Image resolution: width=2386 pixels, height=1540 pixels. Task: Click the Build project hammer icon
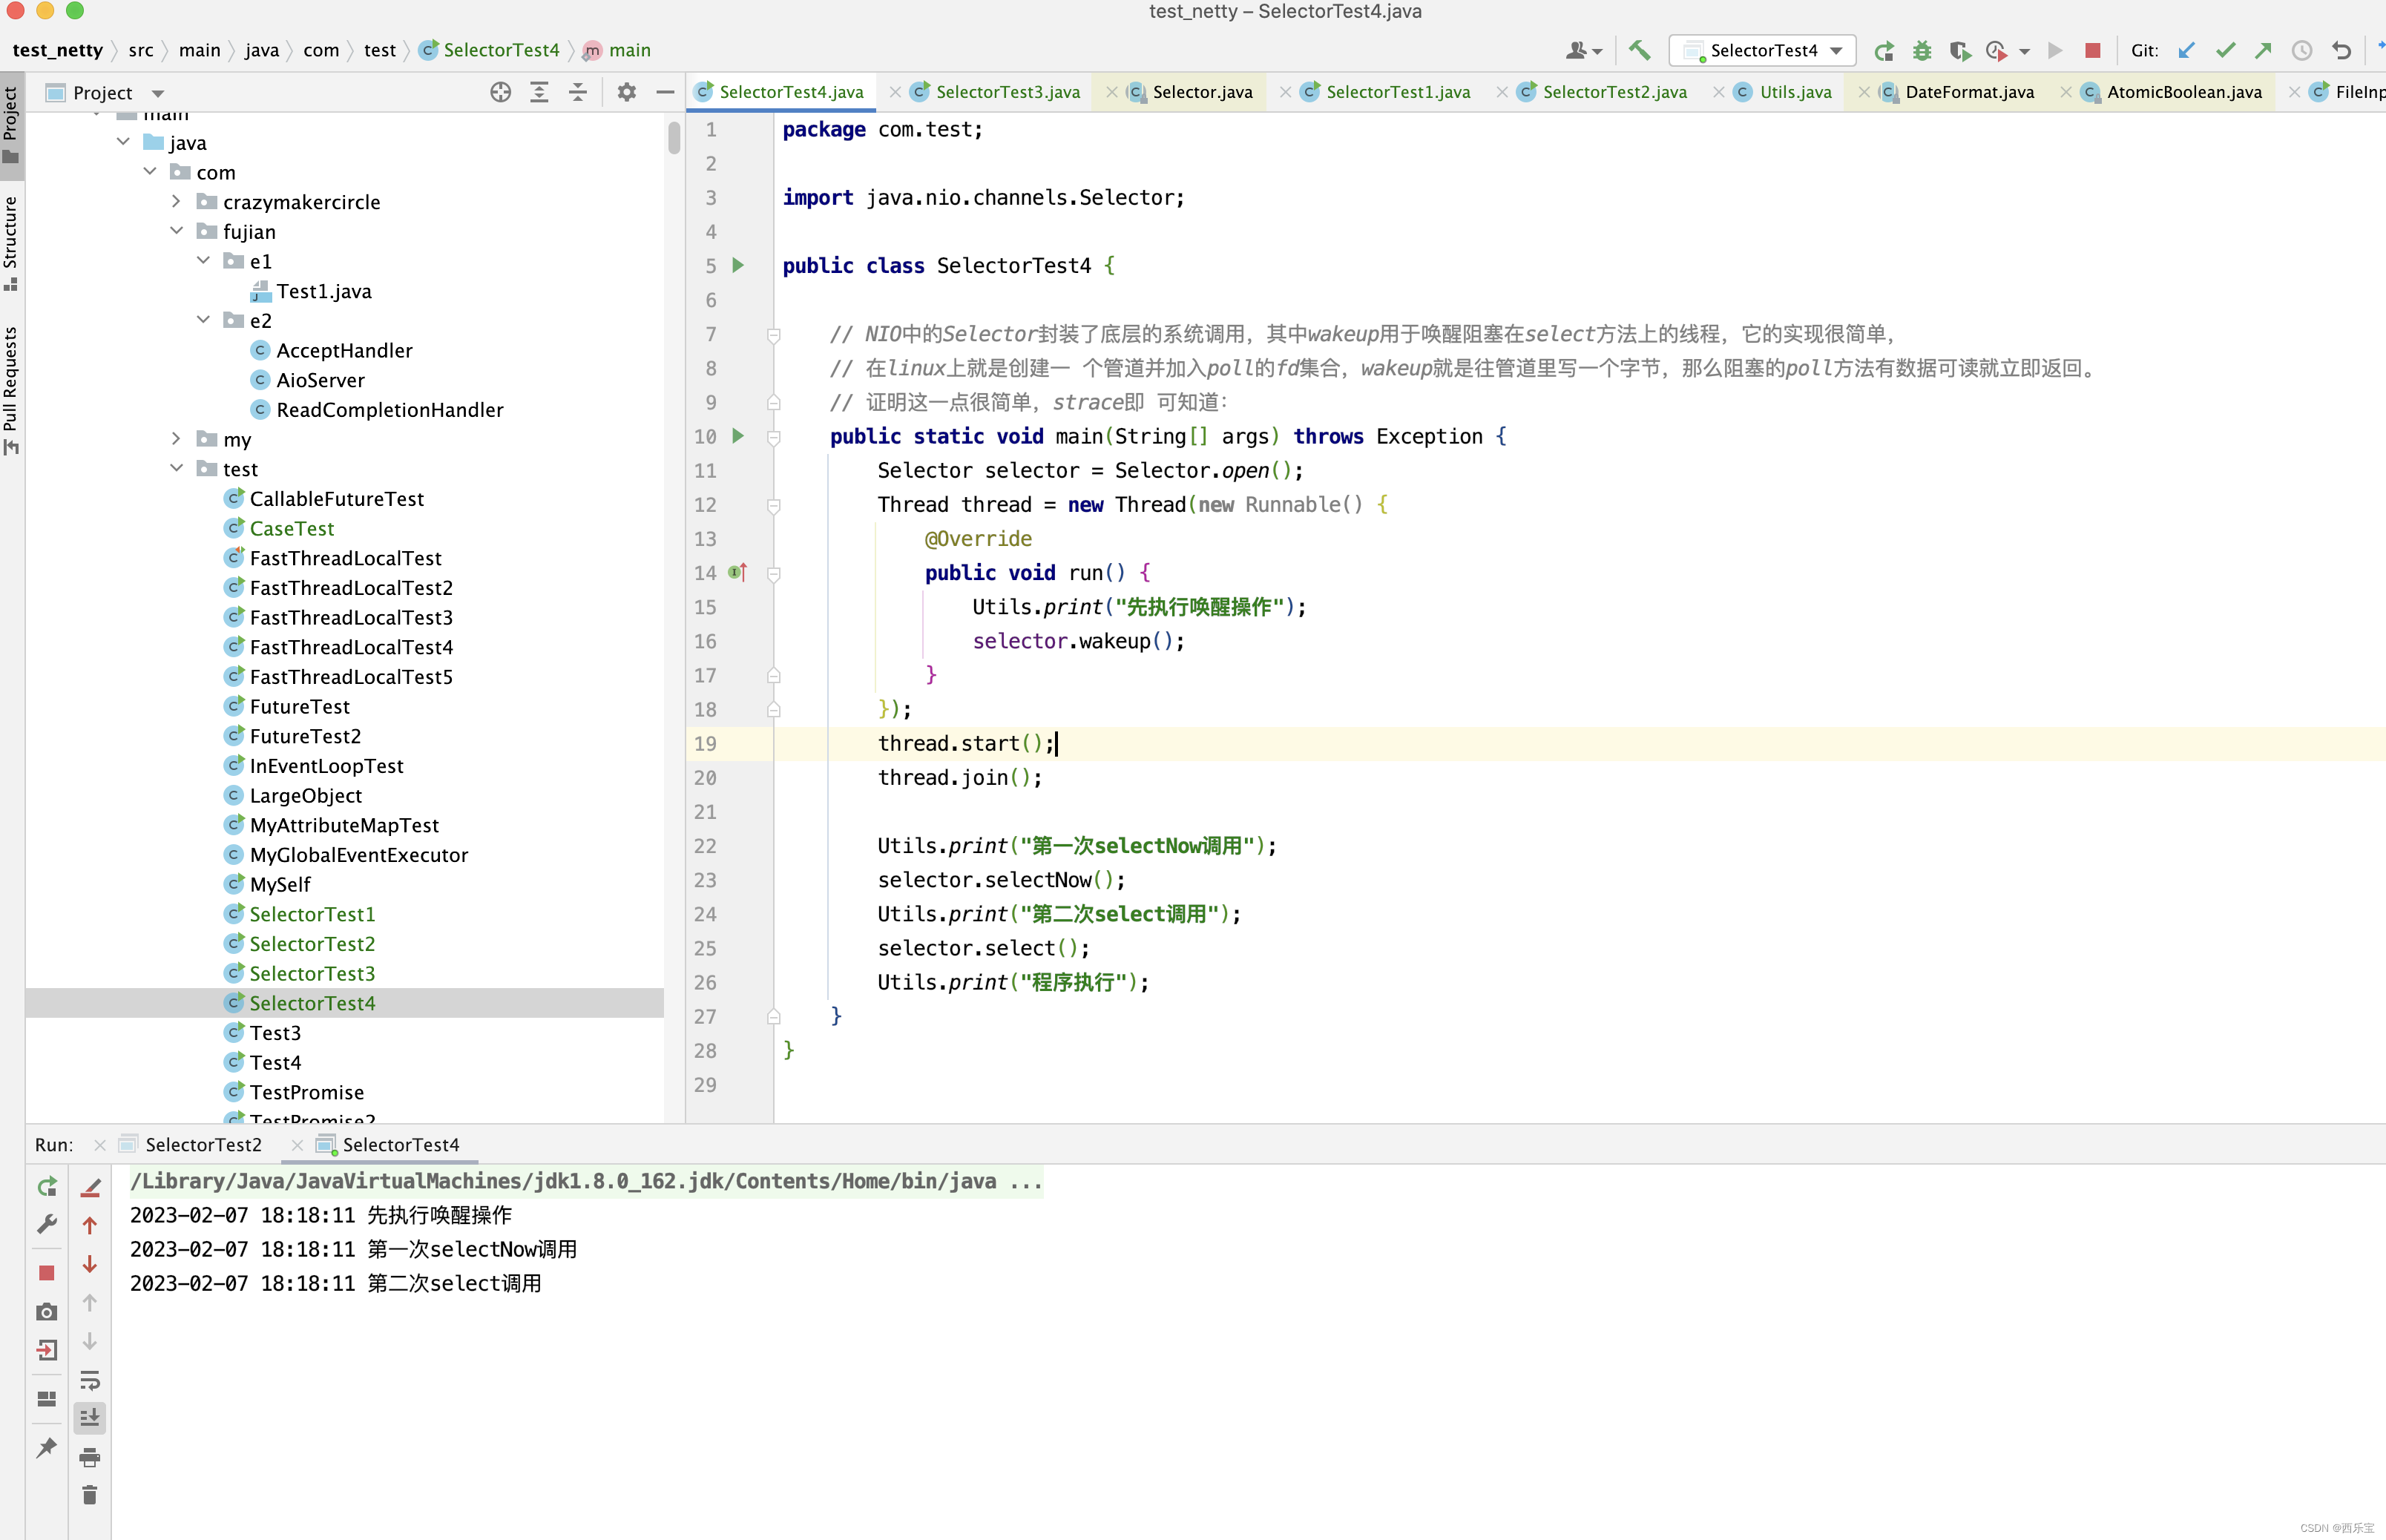tap(1639, 50)
